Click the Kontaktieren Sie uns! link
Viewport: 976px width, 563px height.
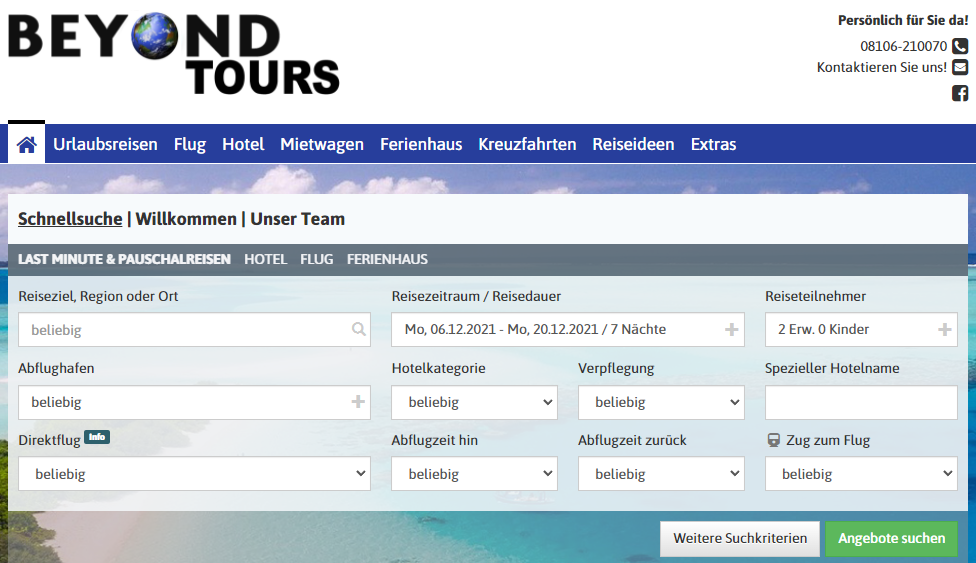pos(881,67)
